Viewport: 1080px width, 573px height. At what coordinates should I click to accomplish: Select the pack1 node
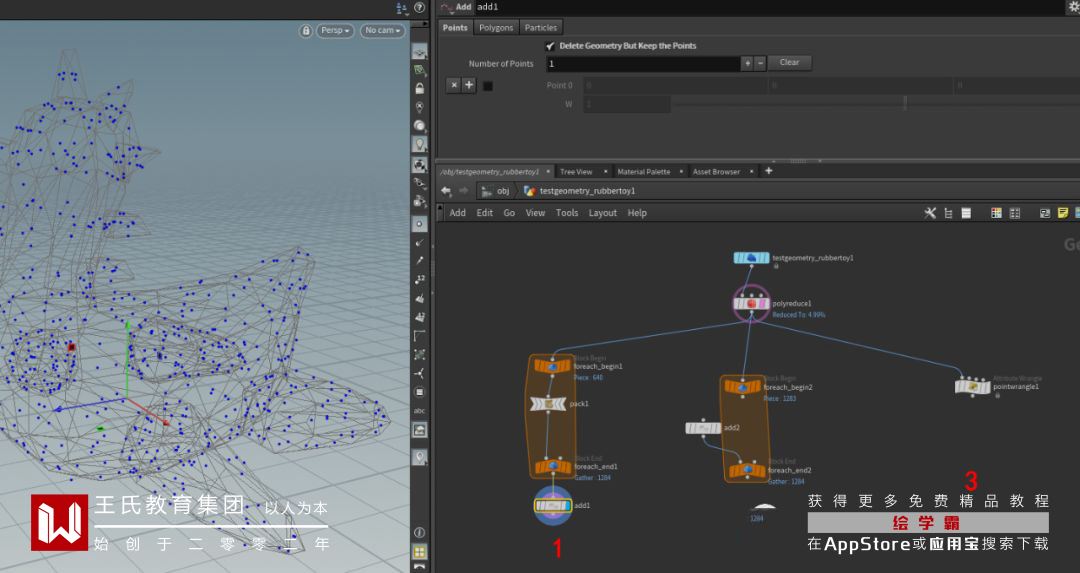pyautogui.click(x=547, y=403)
